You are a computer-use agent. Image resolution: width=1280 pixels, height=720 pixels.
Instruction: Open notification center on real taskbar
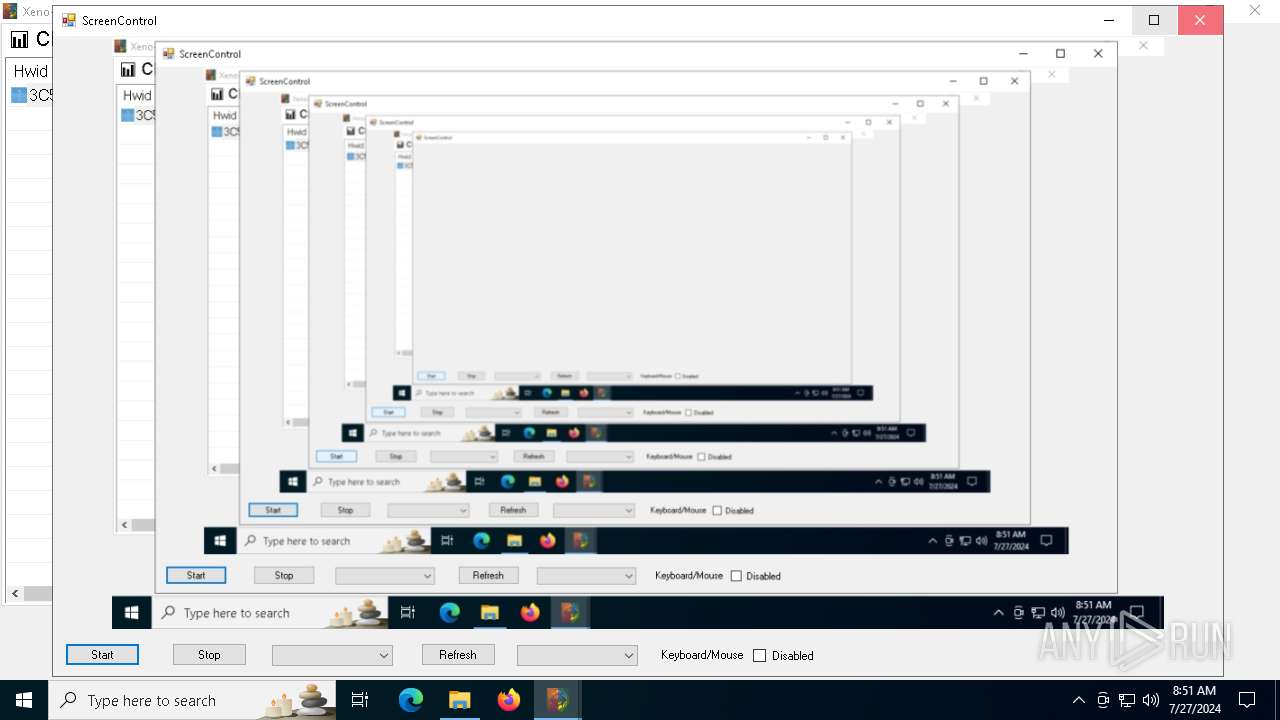[1247, 700]
